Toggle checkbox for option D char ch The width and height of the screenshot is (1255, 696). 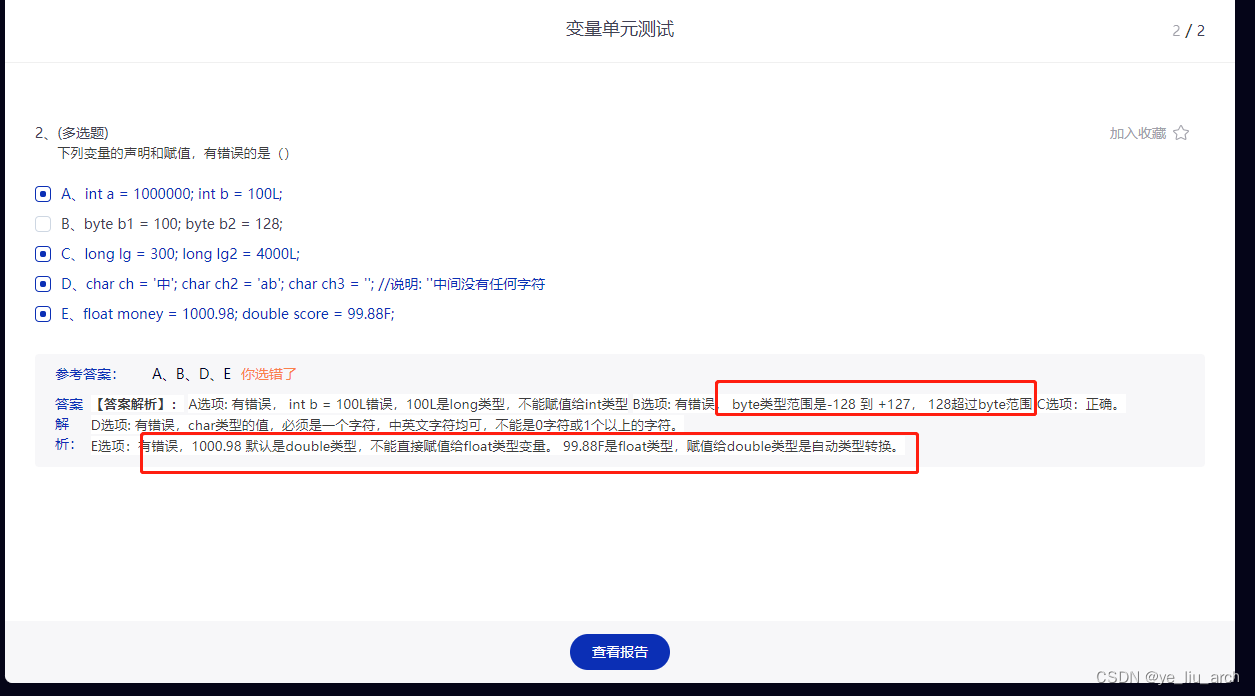coord(43,284)
